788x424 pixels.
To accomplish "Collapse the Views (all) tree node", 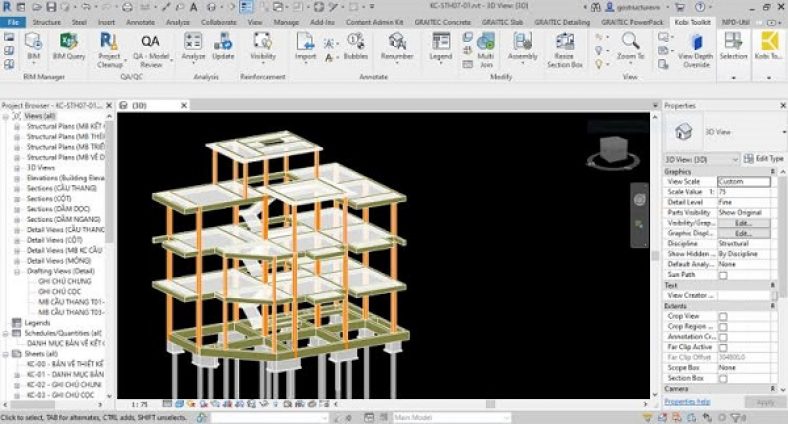I will (x=6, y=116).
